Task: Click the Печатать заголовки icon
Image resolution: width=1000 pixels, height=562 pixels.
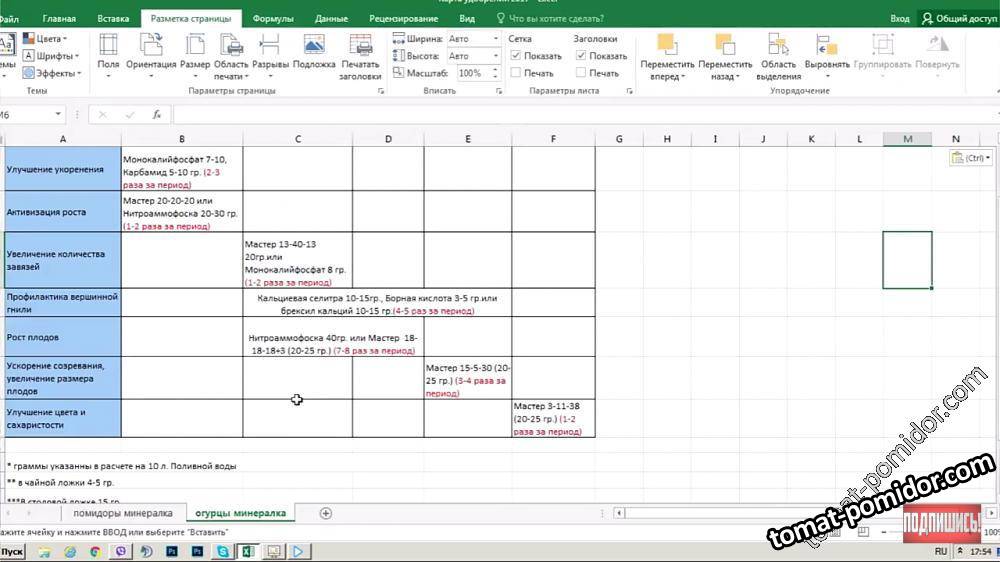Action: point(360,56)
